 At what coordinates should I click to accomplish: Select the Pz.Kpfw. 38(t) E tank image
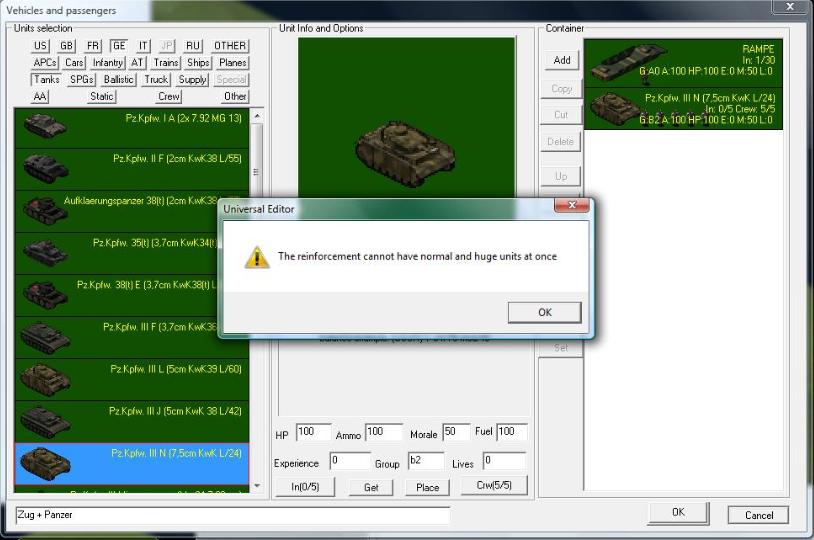pyautogui.click(x=45, y=295)
